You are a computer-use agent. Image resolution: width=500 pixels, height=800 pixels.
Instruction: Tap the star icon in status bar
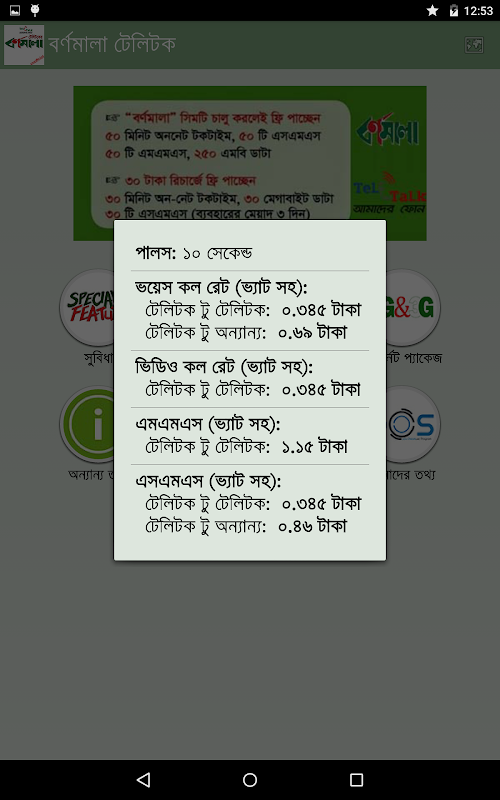432,10
